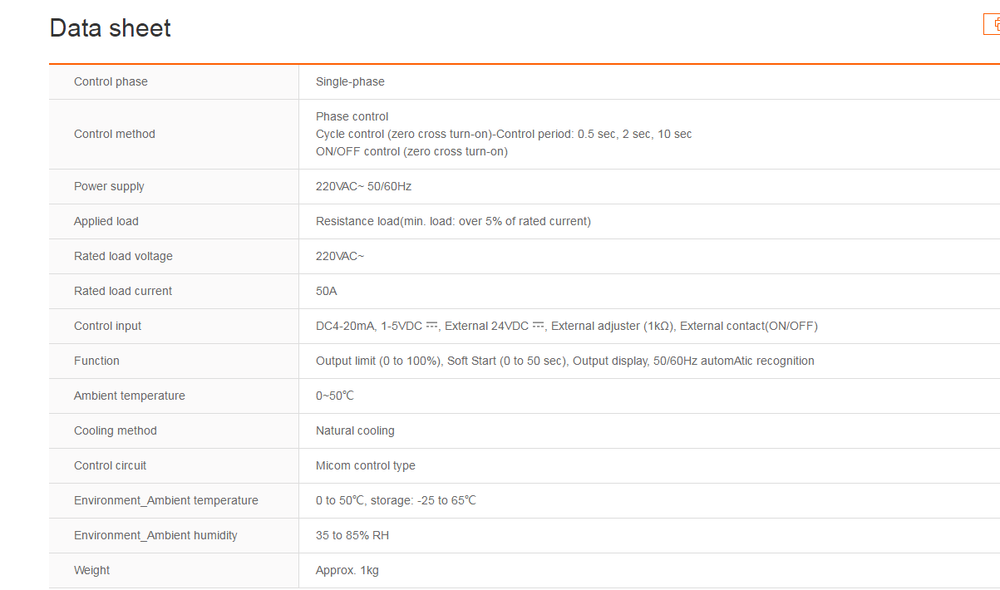The height and width of the screenshot is (590, 1000).
Task: Click the Resistance load value text
Action: [453, 221]
